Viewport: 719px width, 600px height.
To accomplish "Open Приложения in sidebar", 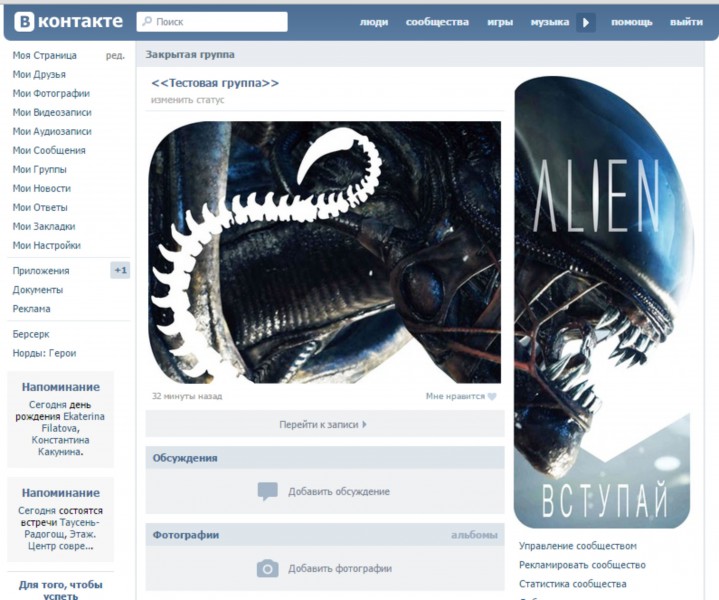I will [41, 271].
